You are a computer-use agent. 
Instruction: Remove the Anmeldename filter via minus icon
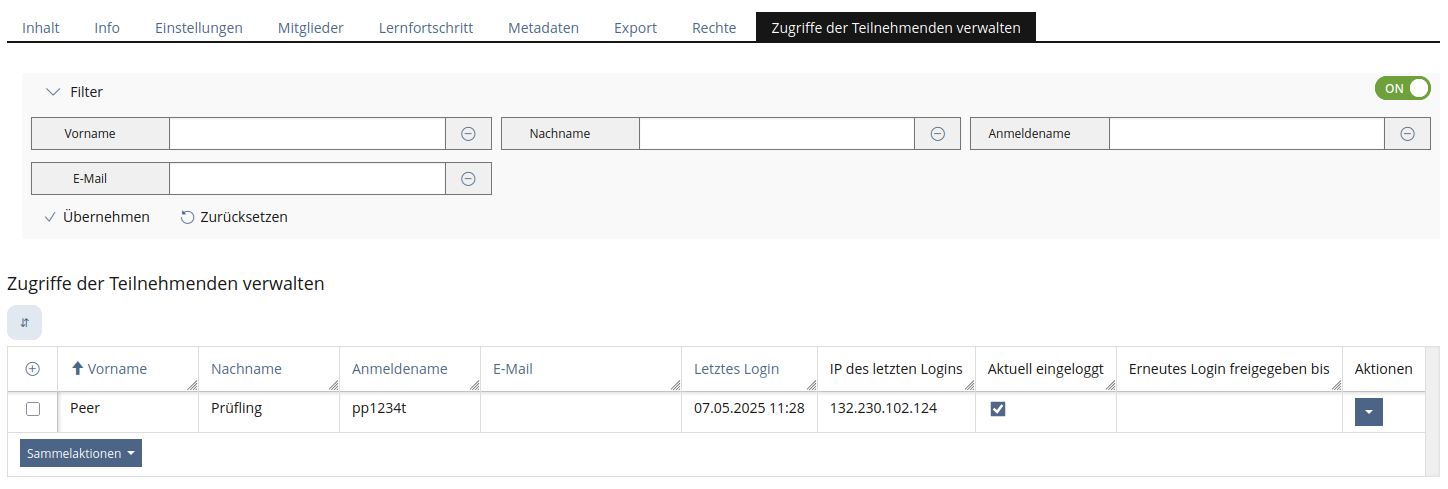(1407, 134)
